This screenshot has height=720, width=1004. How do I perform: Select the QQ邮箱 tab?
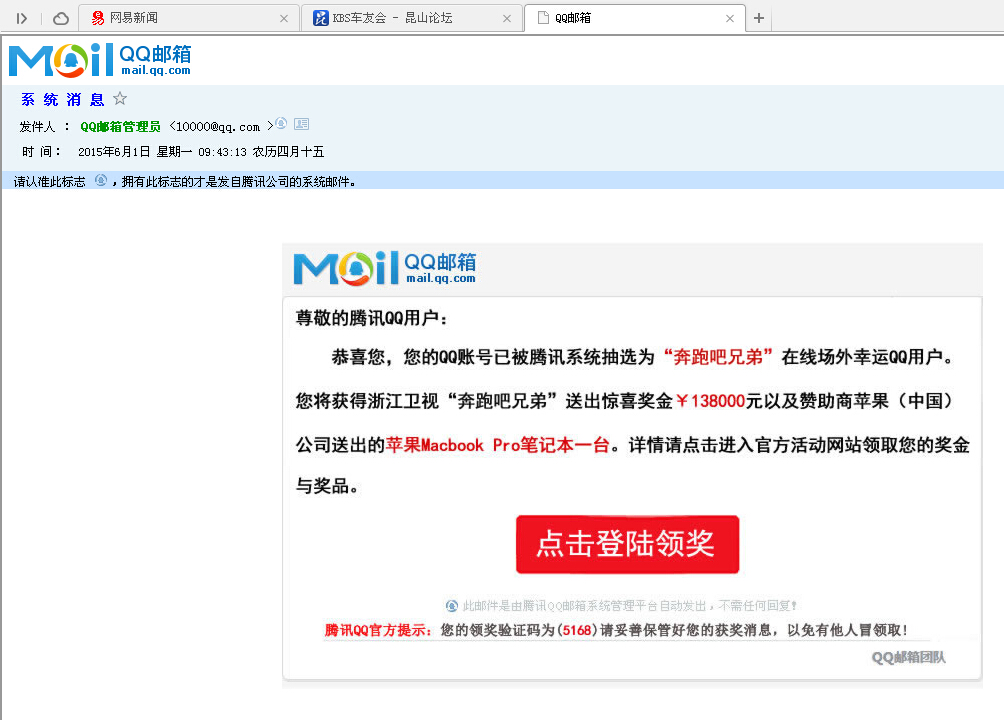[x=635, y=18]
